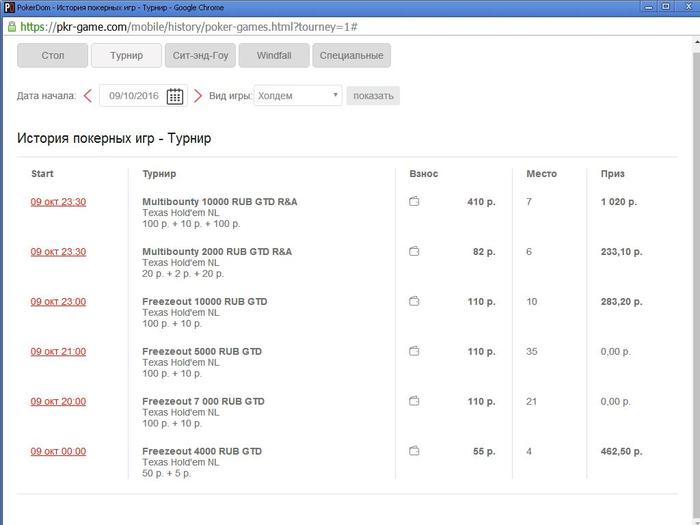Switch to the Сит-энд-Гоу tab
Image resolution: width=700 pixels, height=525 pixels.
pos(200,55)
